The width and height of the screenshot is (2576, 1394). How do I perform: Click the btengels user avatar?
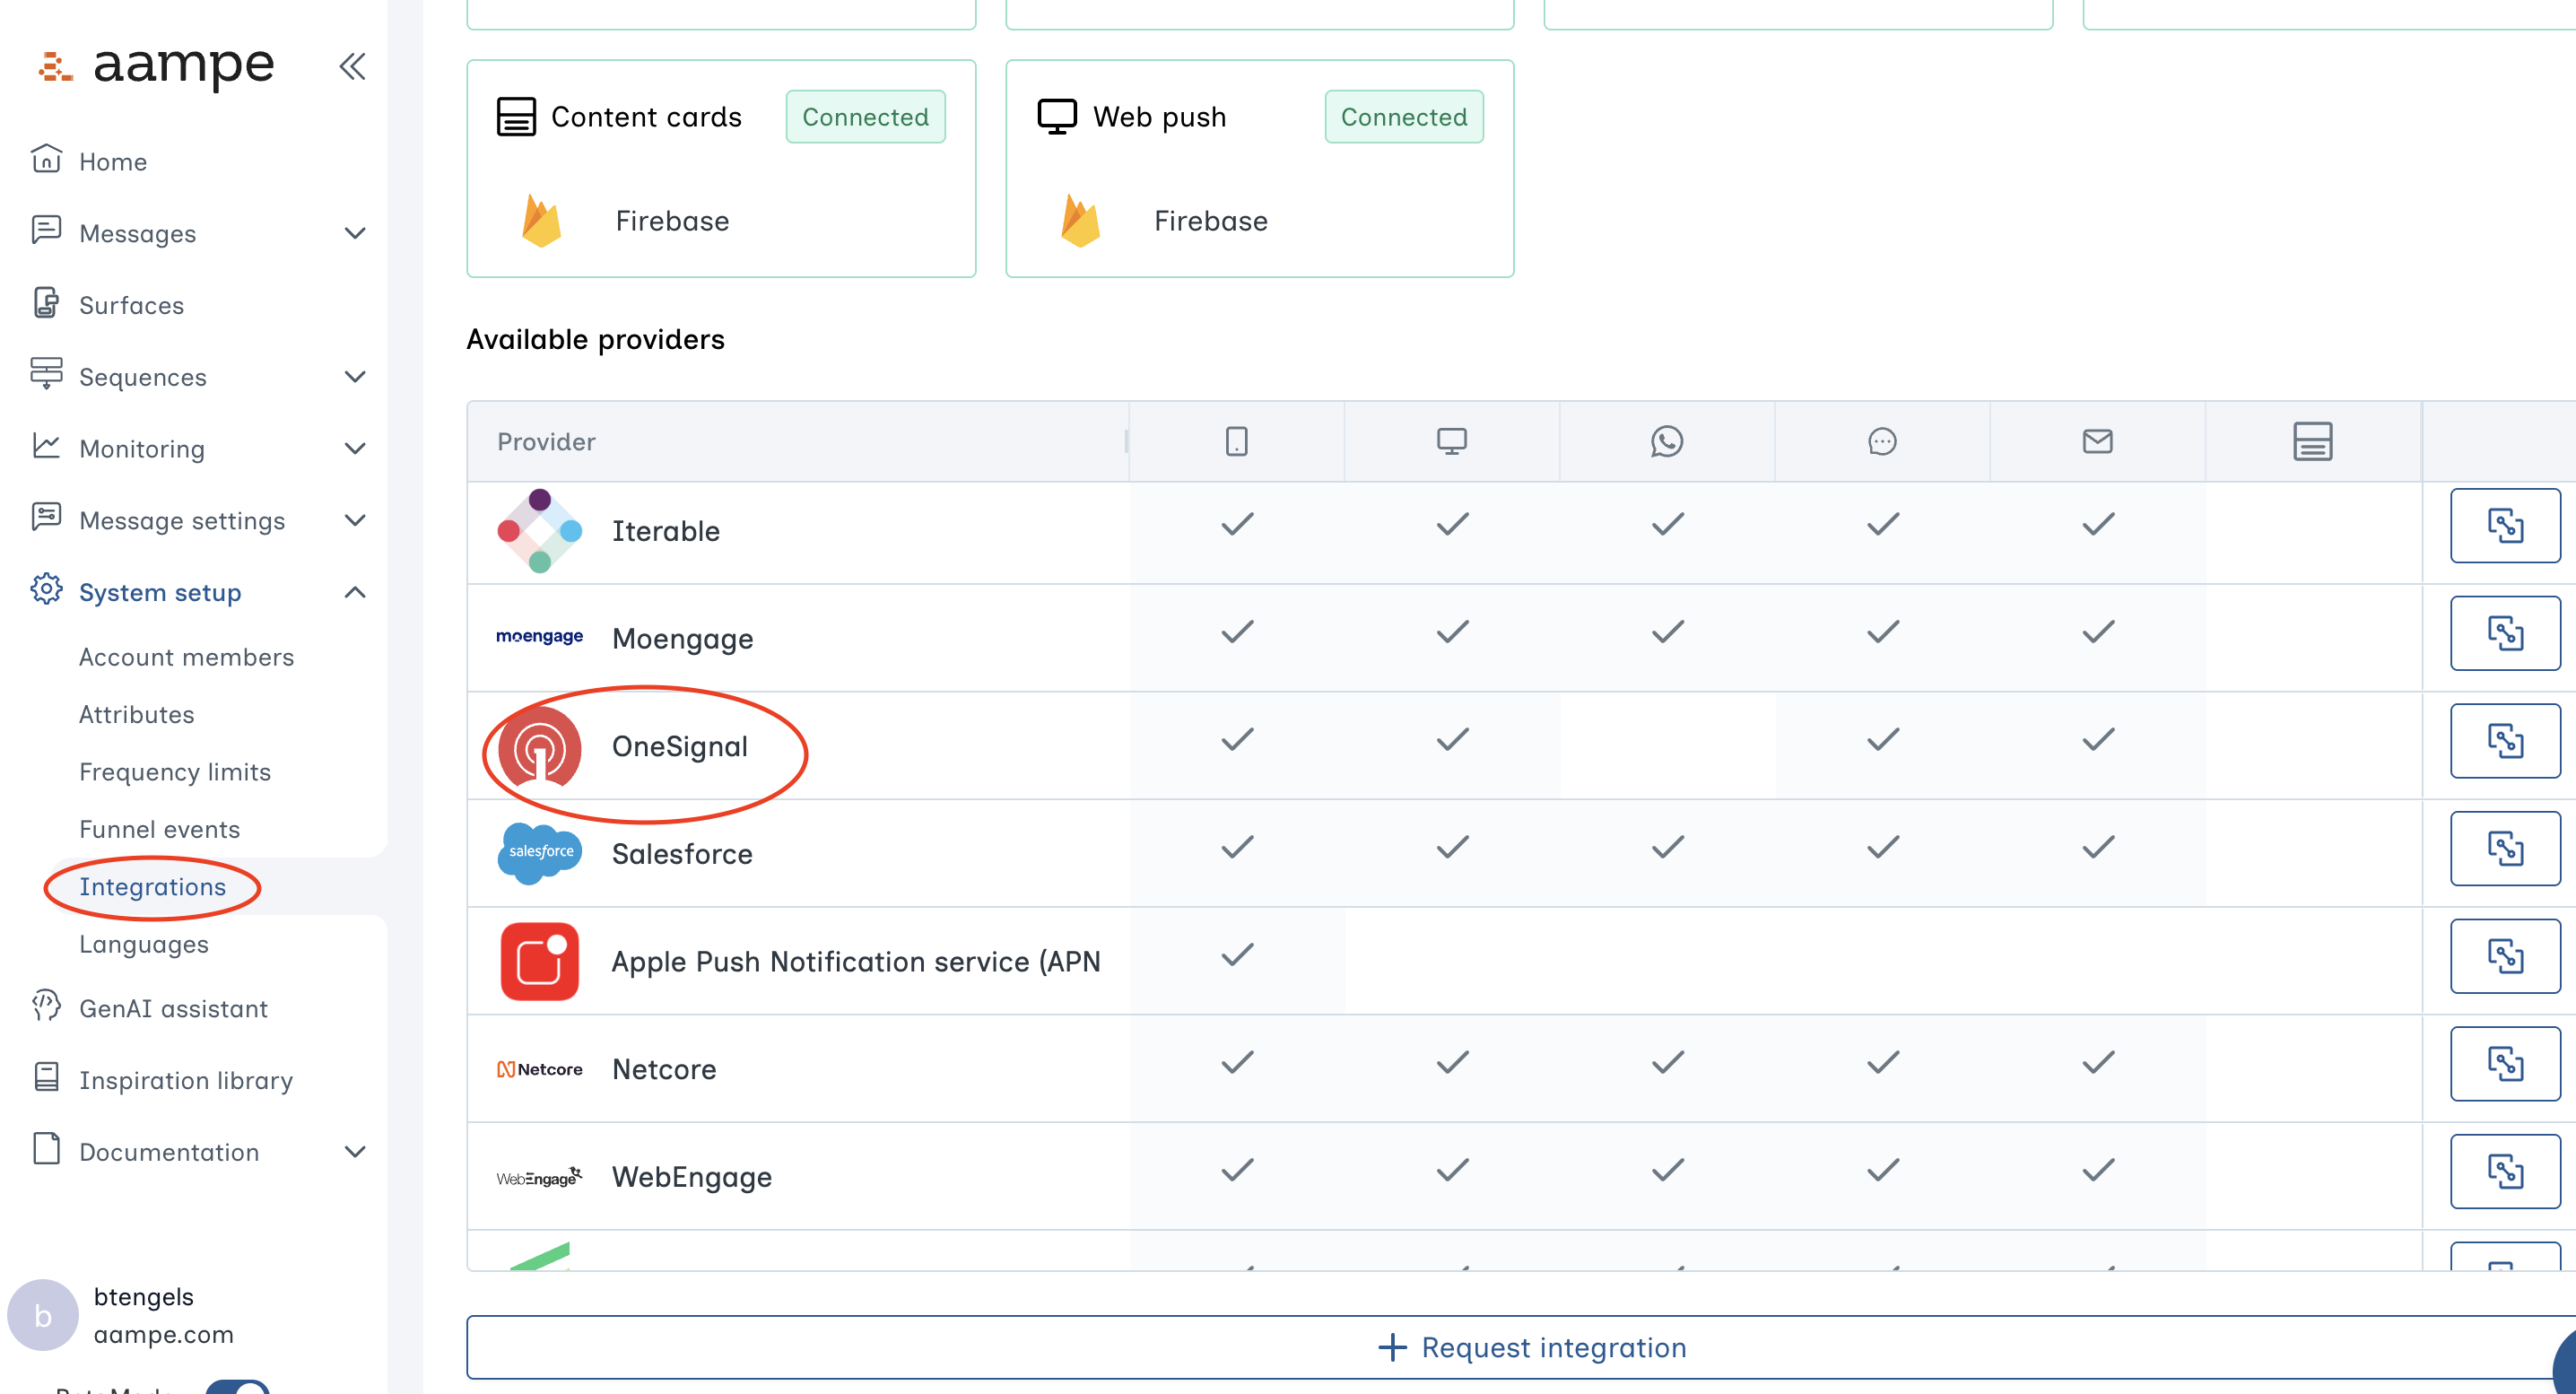42,1314
